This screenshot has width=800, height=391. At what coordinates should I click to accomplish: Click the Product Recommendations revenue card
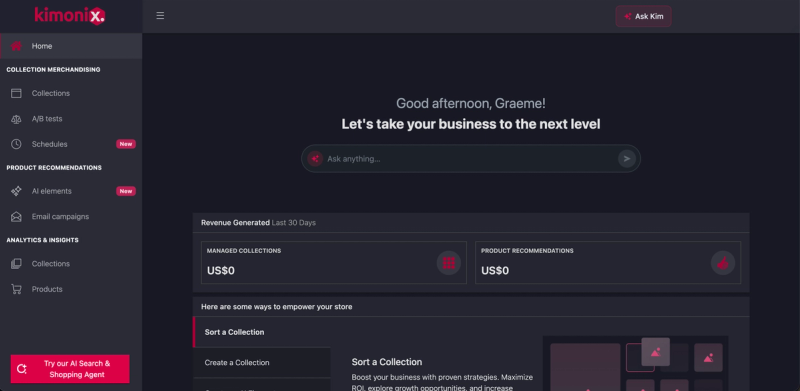pos(608,262)
